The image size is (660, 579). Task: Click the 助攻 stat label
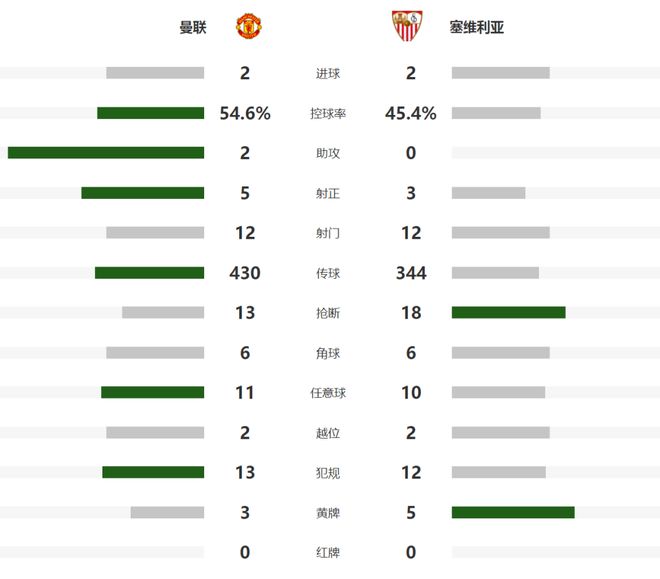[327, 153]
